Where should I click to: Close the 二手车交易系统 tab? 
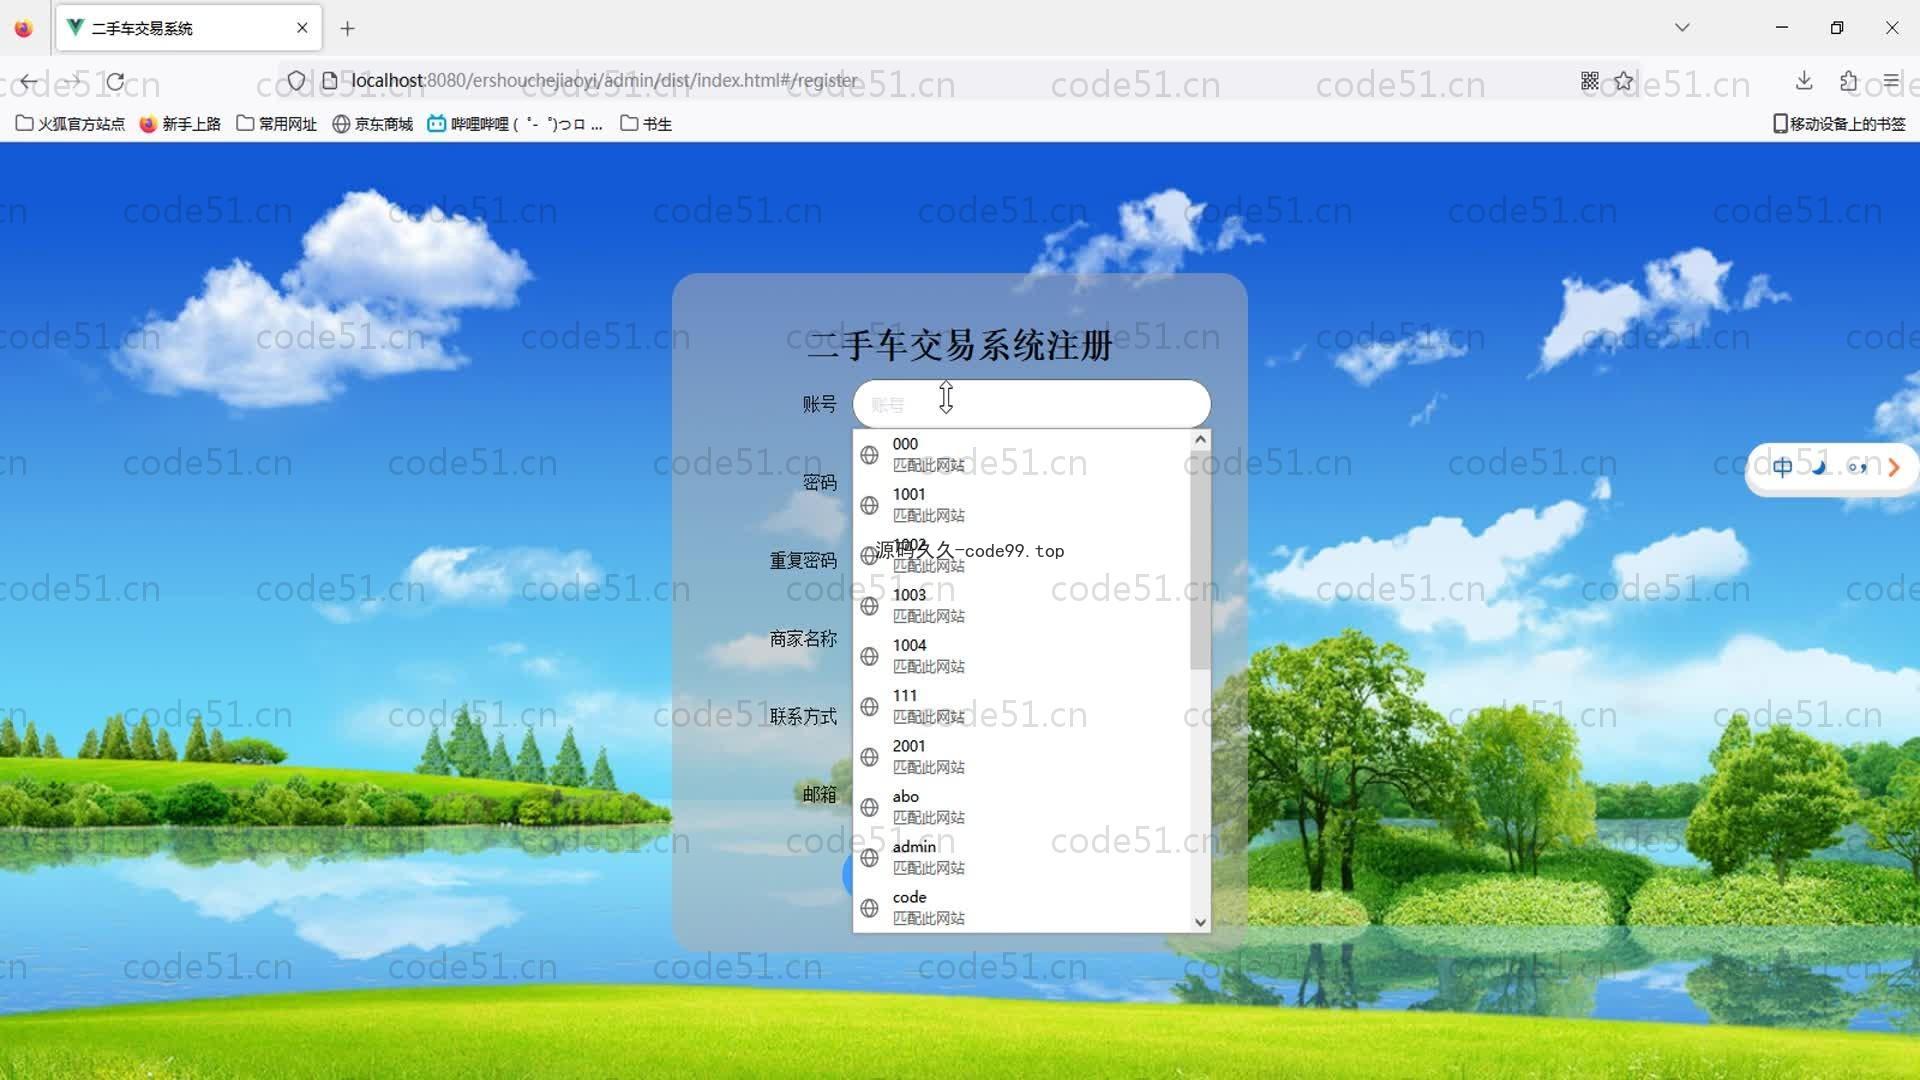click(x=302, y=28)
